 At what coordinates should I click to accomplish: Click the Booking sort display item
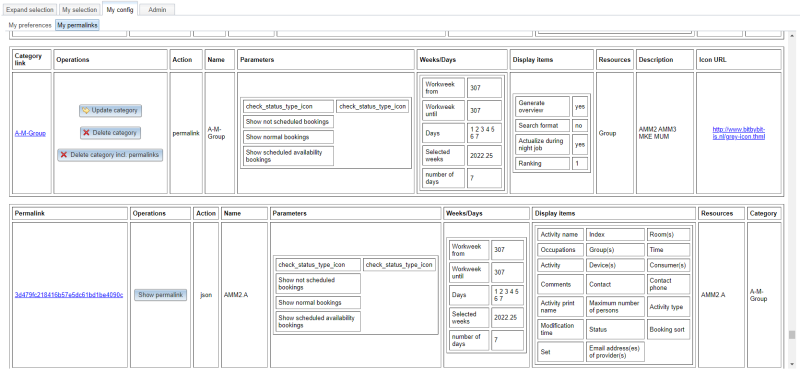click(x=668, y=329)
